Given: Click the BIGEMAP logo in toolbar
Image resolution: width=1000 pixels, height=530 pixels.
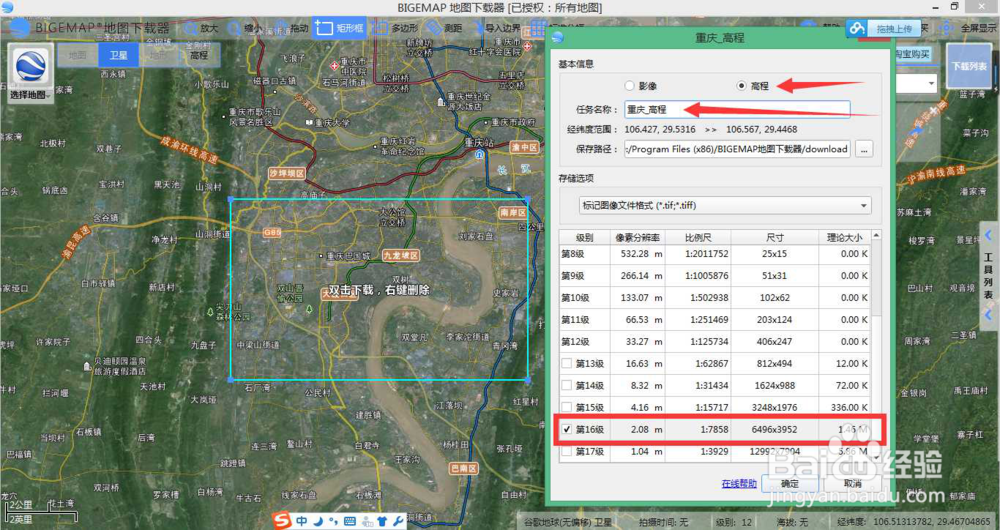Looking at the screenshot, I should (x=20, y=28).
